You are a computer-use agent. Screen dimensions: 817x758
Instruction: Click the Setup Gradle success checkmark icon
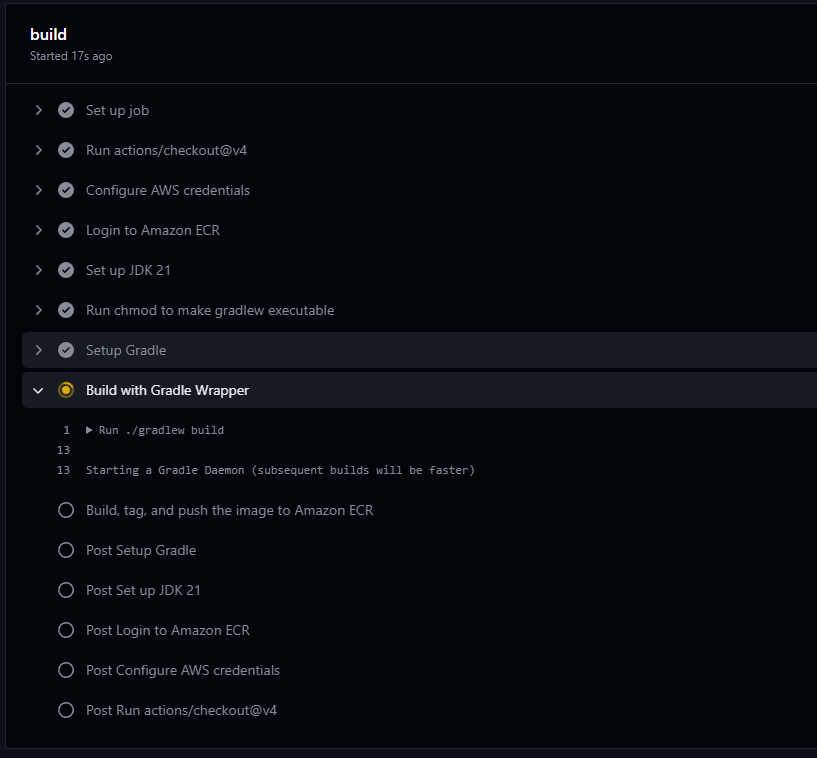[66, 350]
